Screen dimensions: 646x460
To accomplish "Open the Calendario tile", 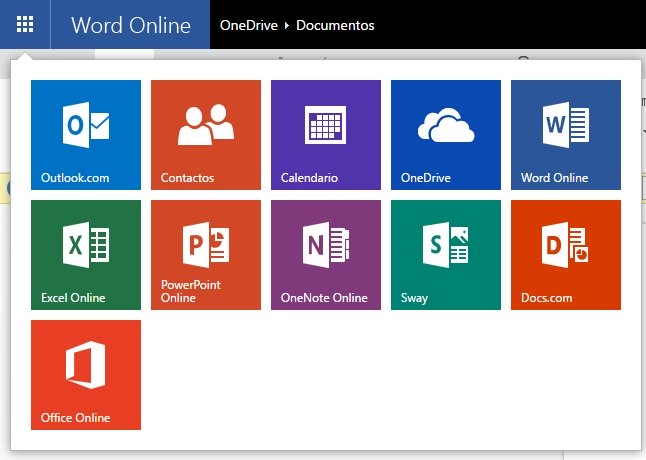I will (x=326, y=135).
